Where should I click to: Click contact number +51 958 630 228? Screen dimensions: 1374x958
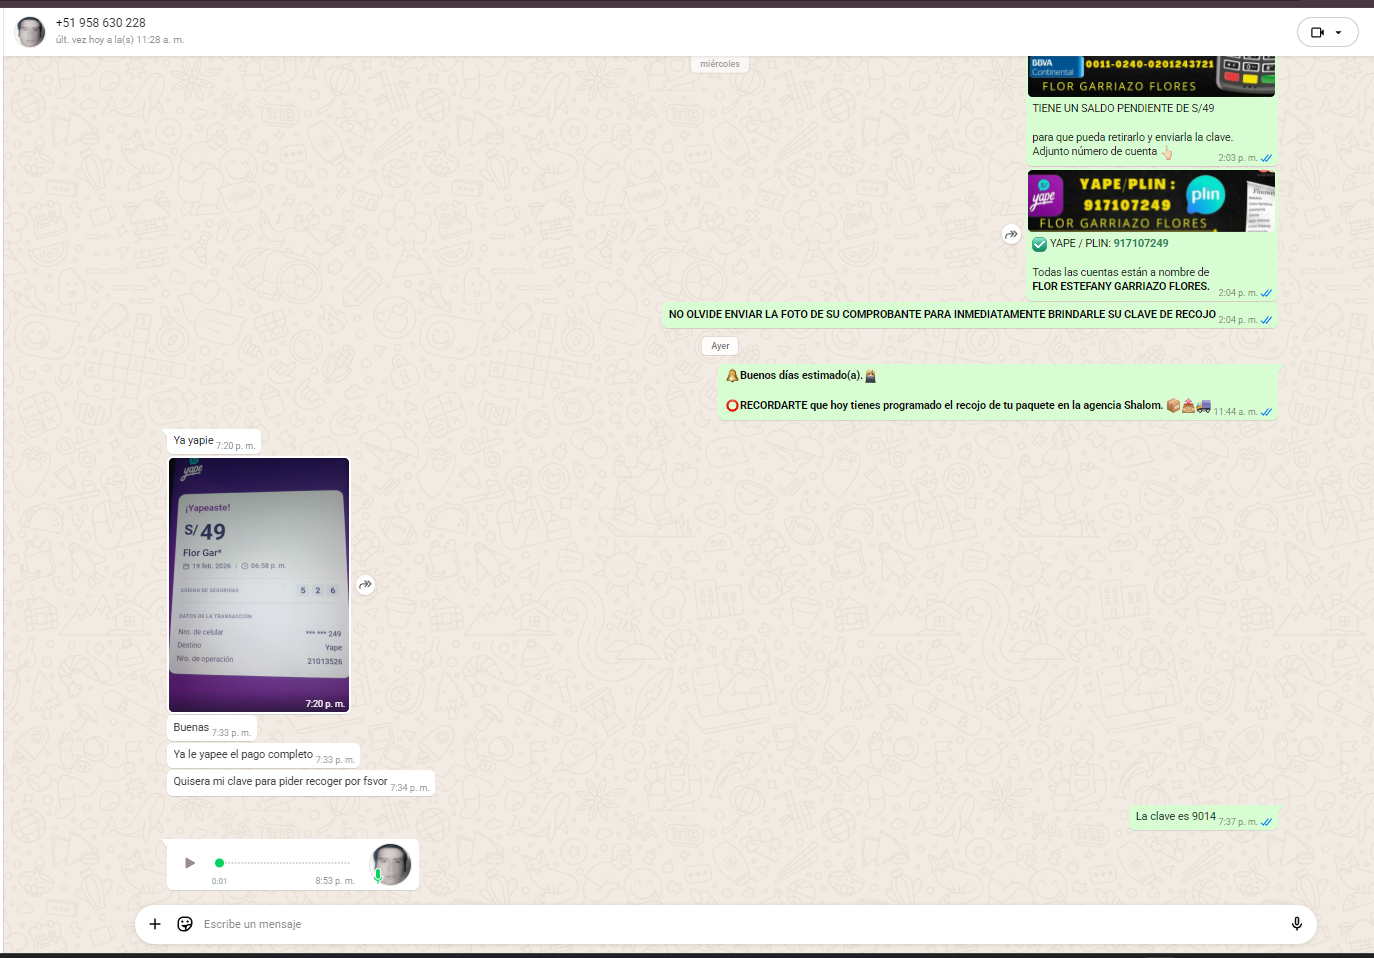coord(101,22)
